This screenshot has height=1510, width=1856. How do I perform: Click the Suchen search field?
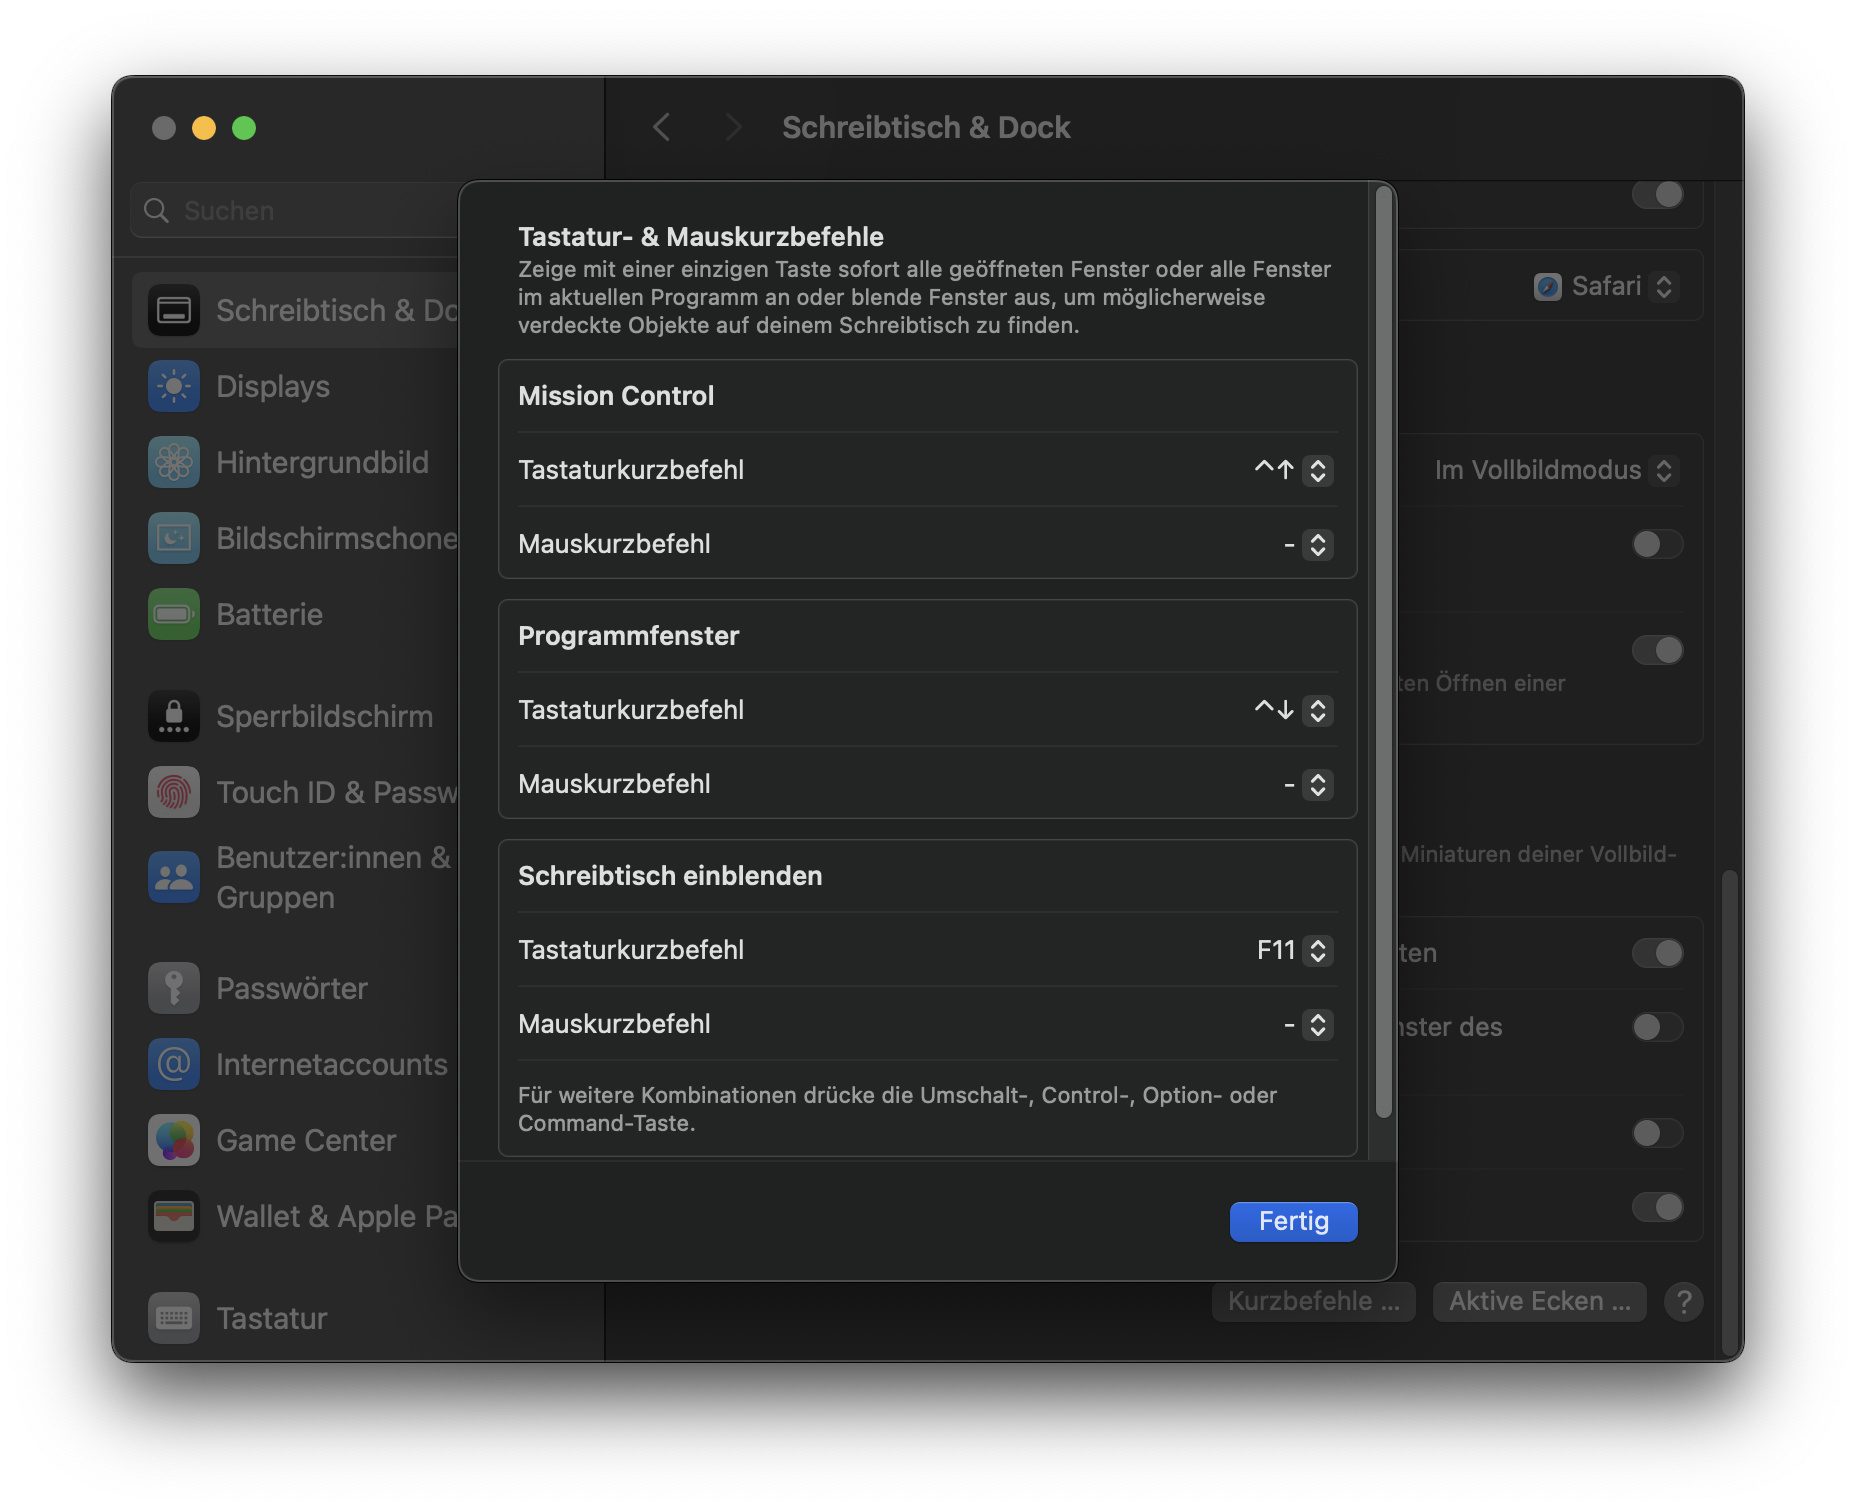click(x=300, y=211)
